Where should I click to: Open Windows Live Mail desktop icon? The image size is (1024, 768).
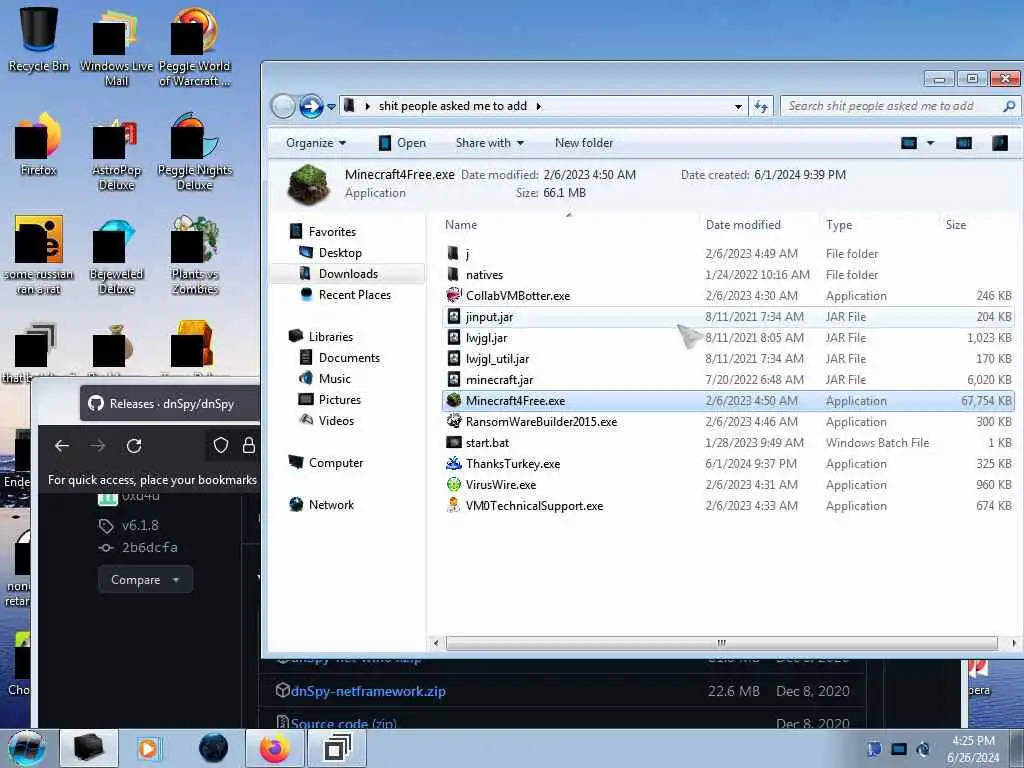tap(116, 47)
